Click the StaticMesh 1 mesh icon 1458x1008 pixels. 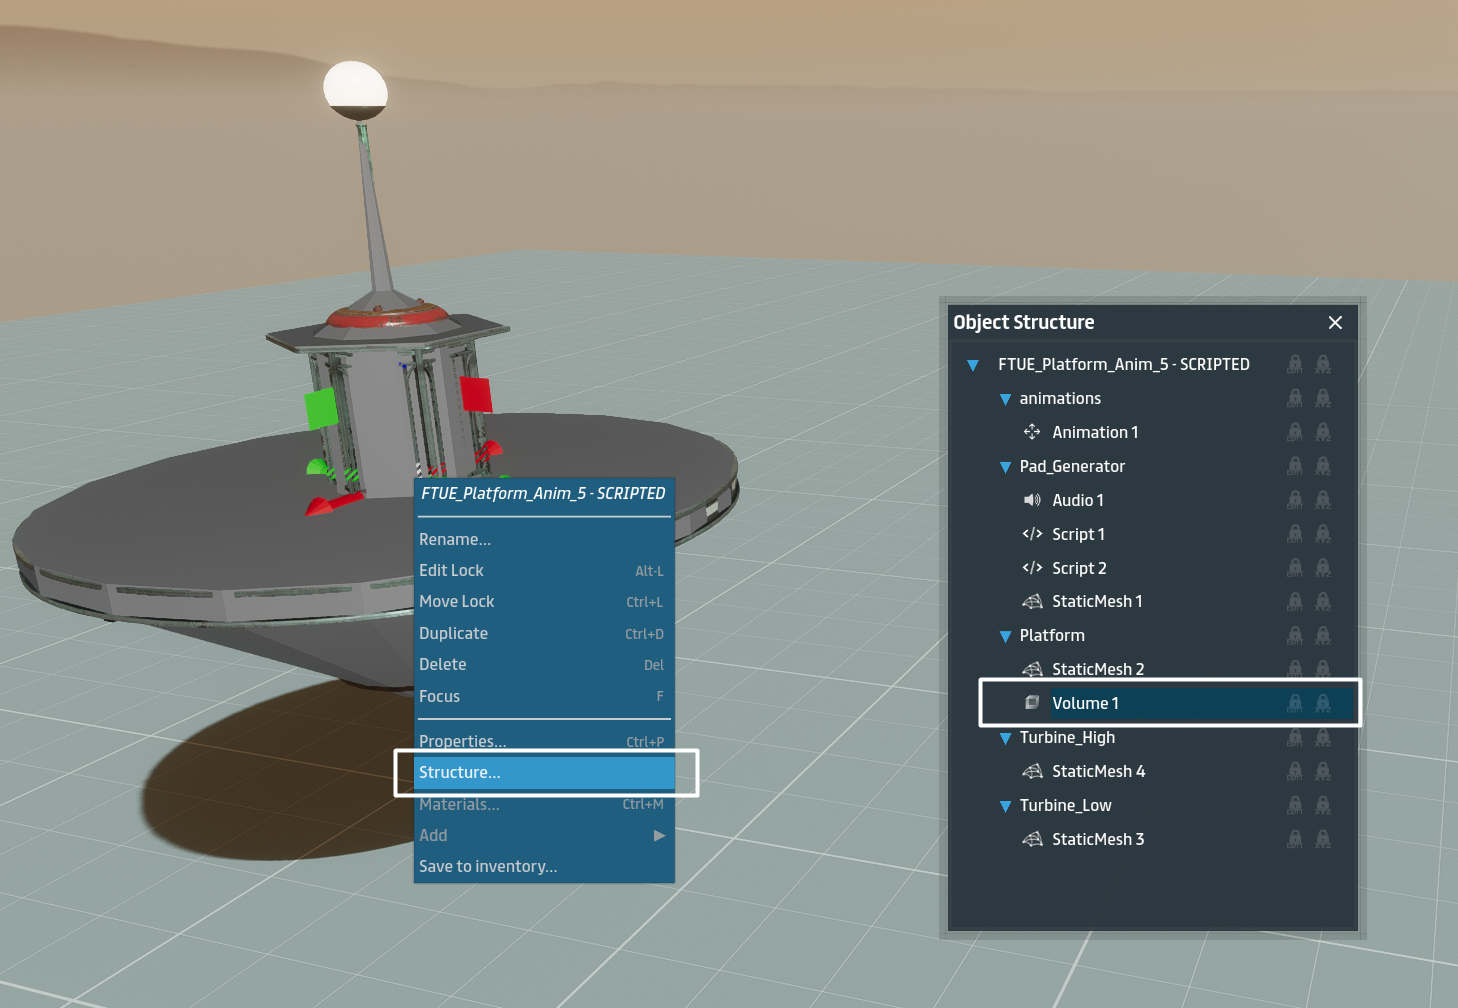(x=1032, y=601)
